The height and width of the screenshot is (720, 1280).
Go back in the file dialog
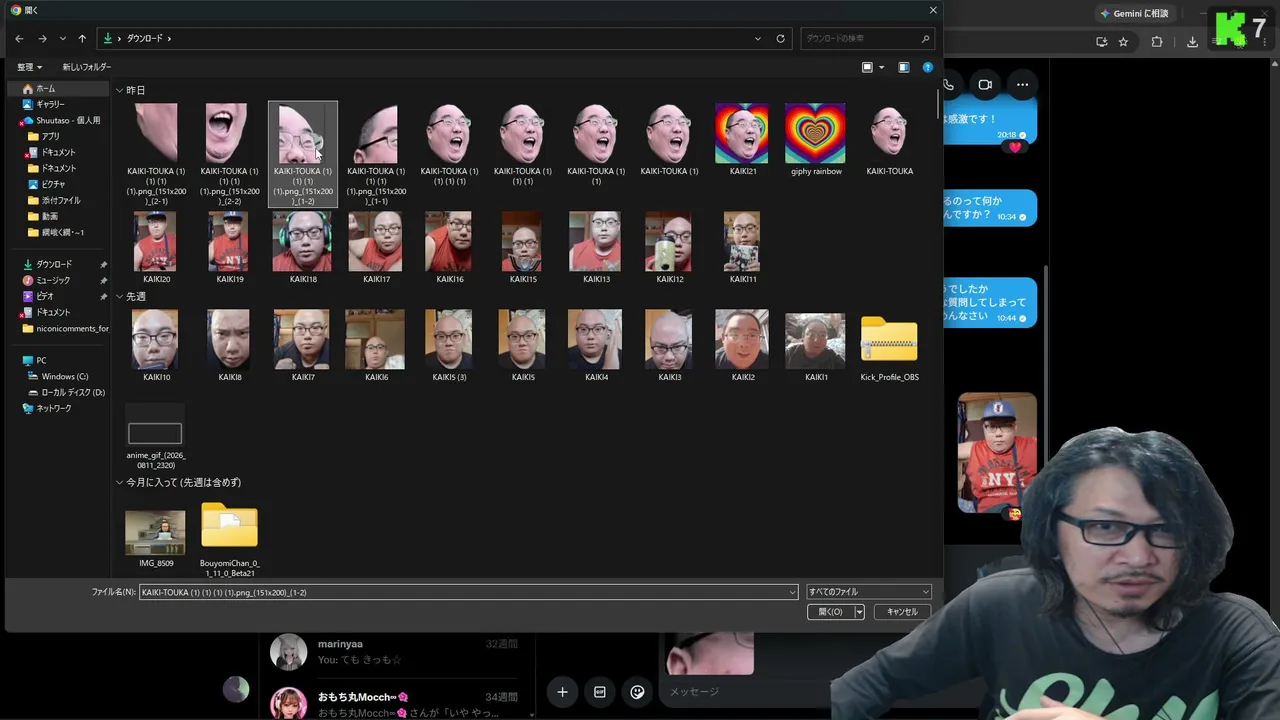pyautogui.click(x=19, y=38)
